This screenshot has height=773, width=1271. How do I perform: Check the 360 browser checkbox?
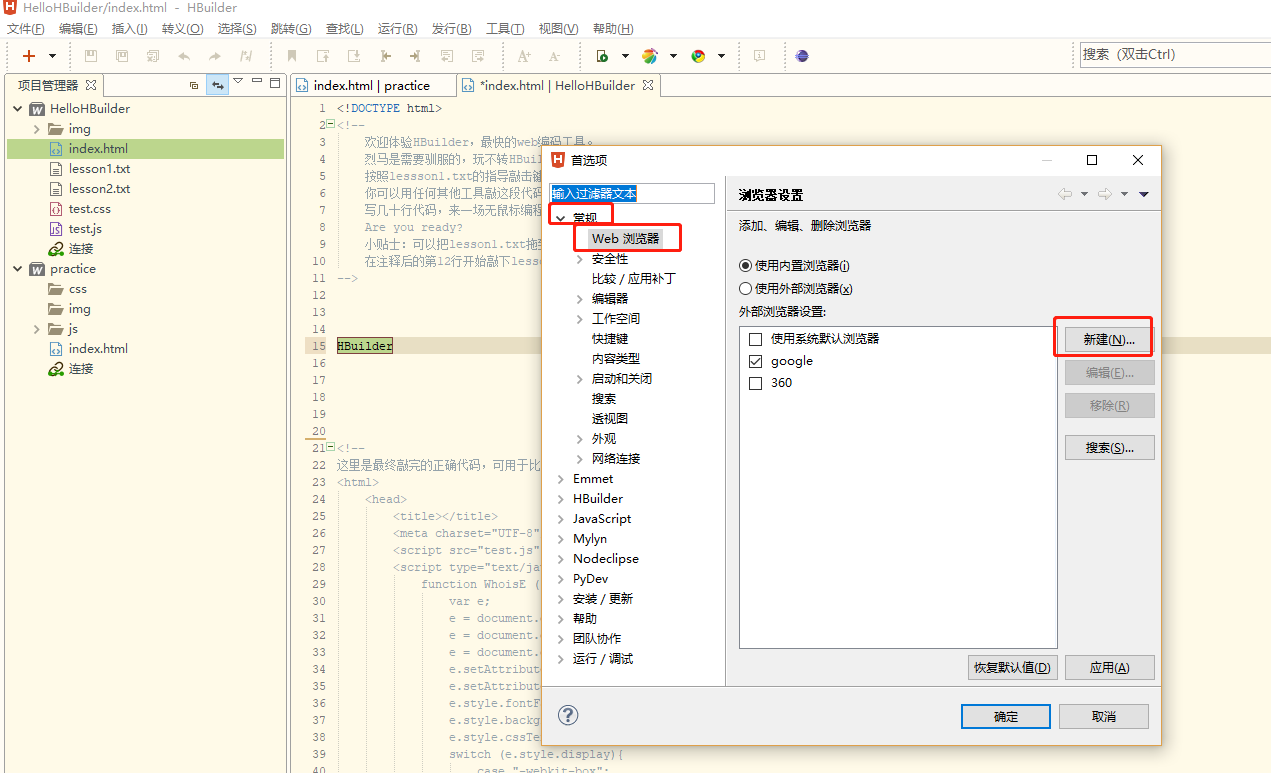click(756, 383)
